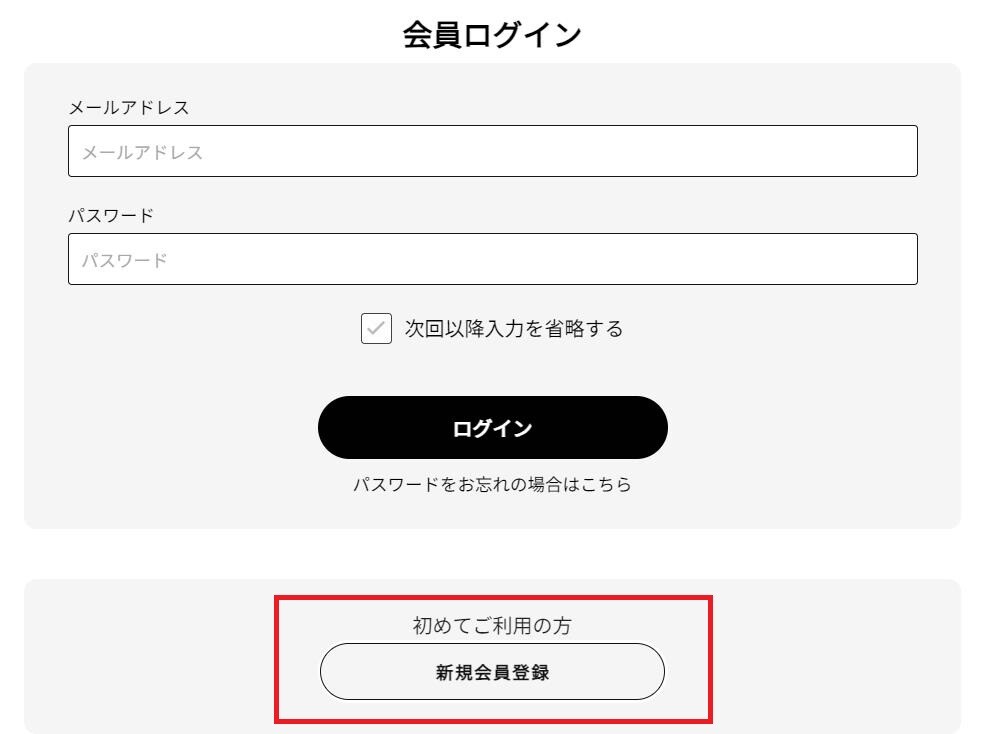
Task: Place cursor in the password entry box
Action: [x=492, y=258]
